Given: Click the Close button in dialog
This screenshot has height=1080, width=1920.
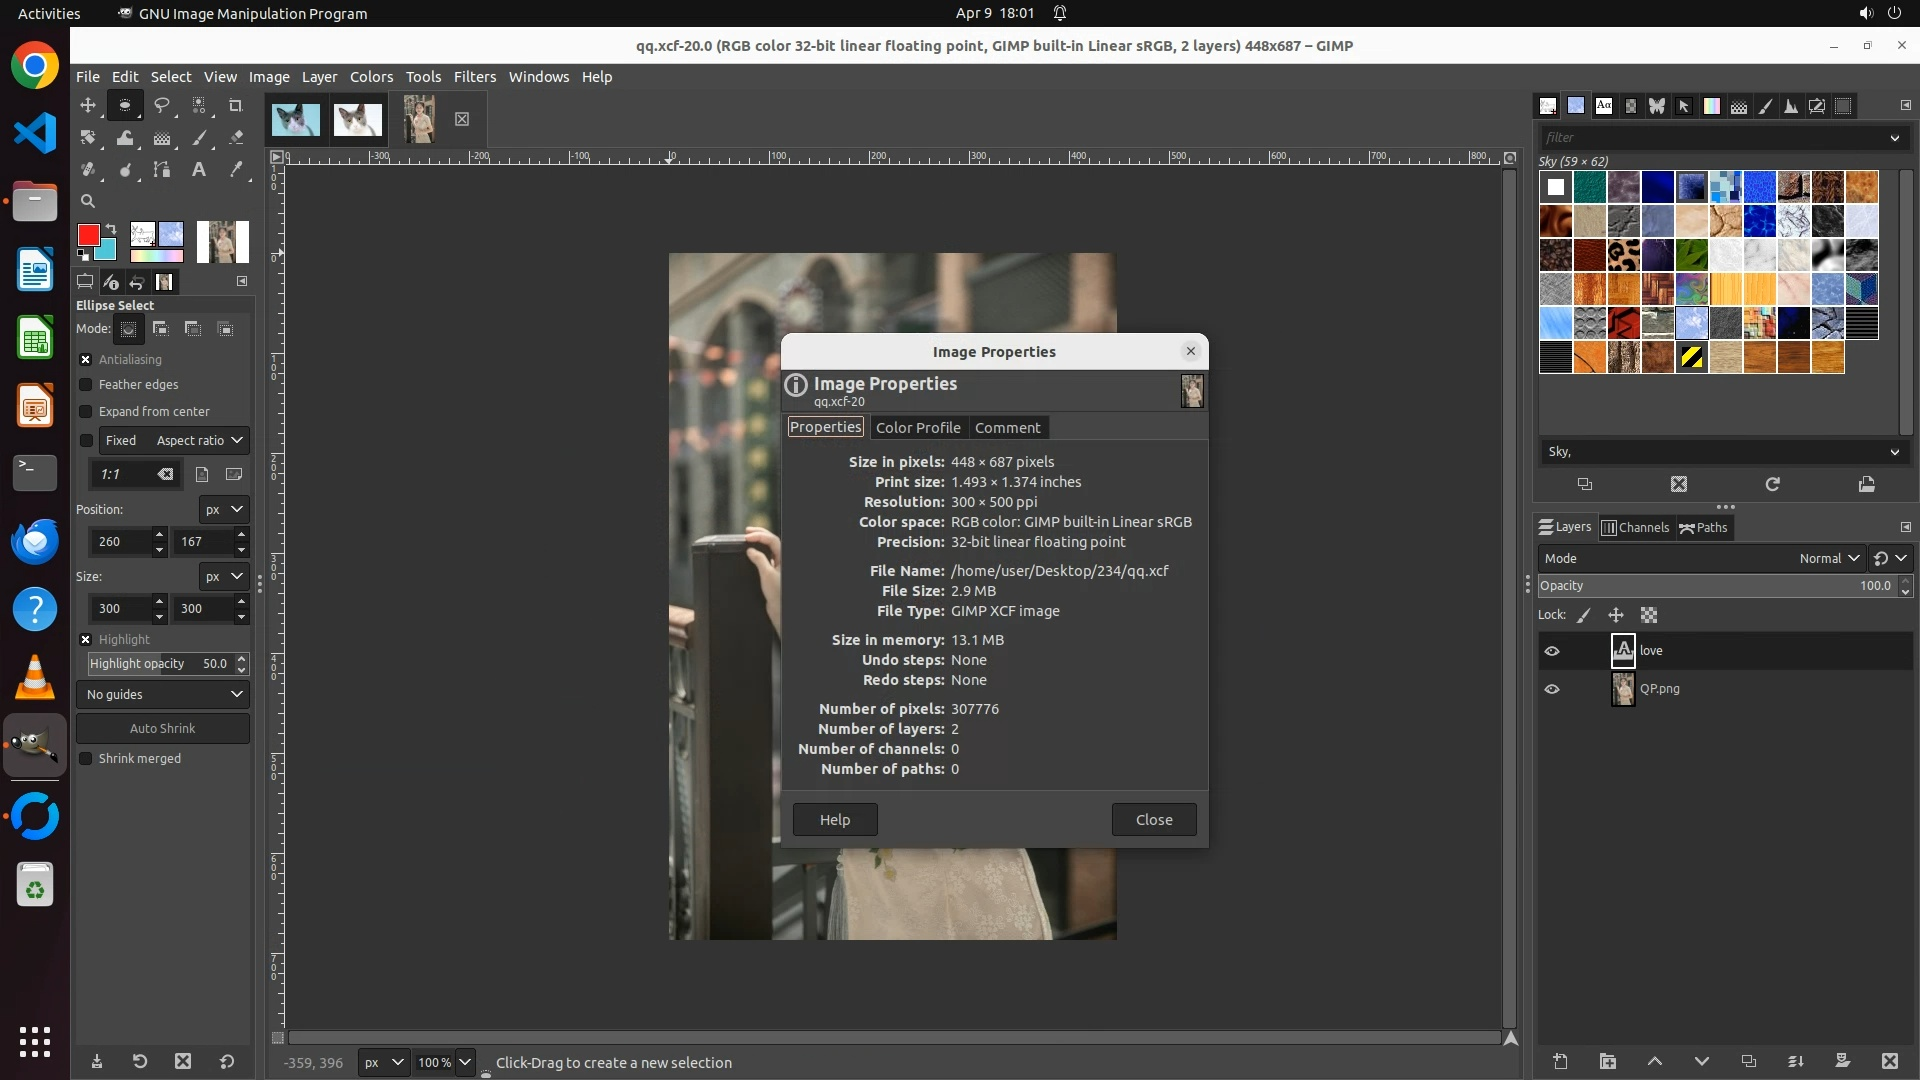Looking at the screenshot, I should [x=1153, y=820].
